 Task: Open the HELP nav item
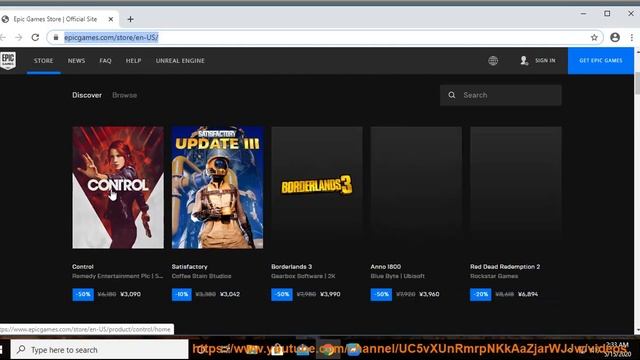pyautogui.click(x=133, y=61)
